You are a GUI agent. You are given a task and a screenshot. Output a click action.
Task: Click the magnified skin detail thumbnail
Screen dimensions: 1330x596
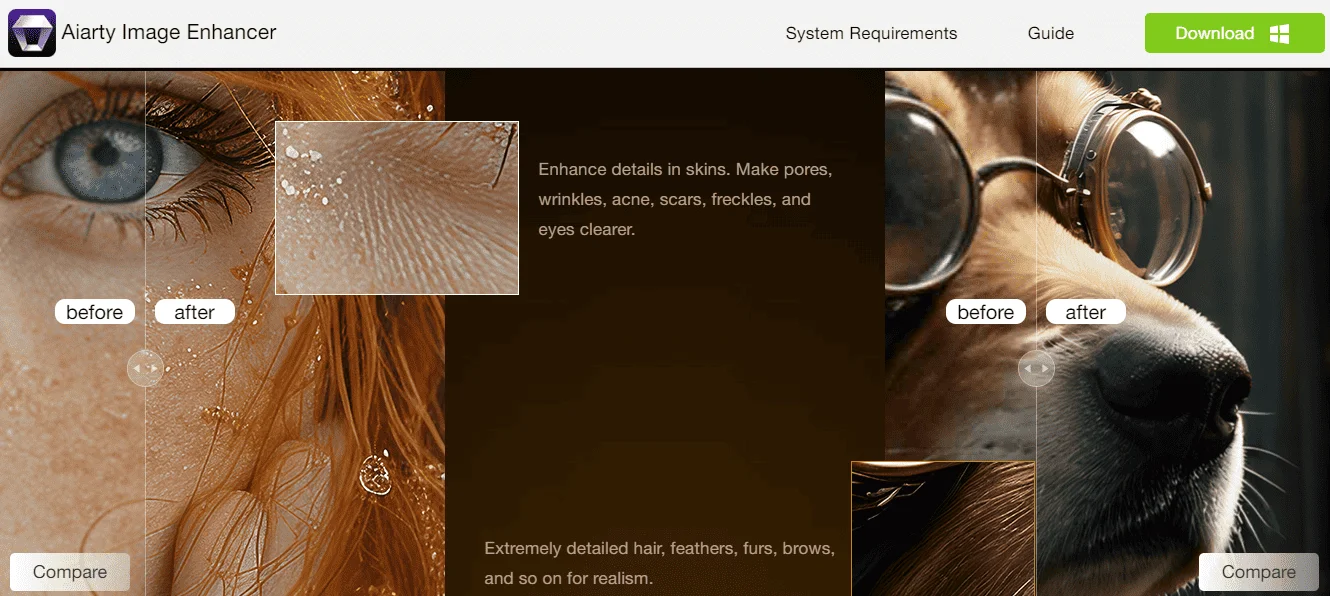click(x=397, y=208)
